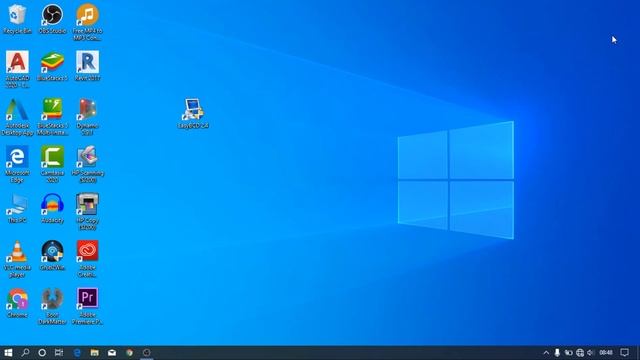Launch Edge from the taskbar

[77, 353]
